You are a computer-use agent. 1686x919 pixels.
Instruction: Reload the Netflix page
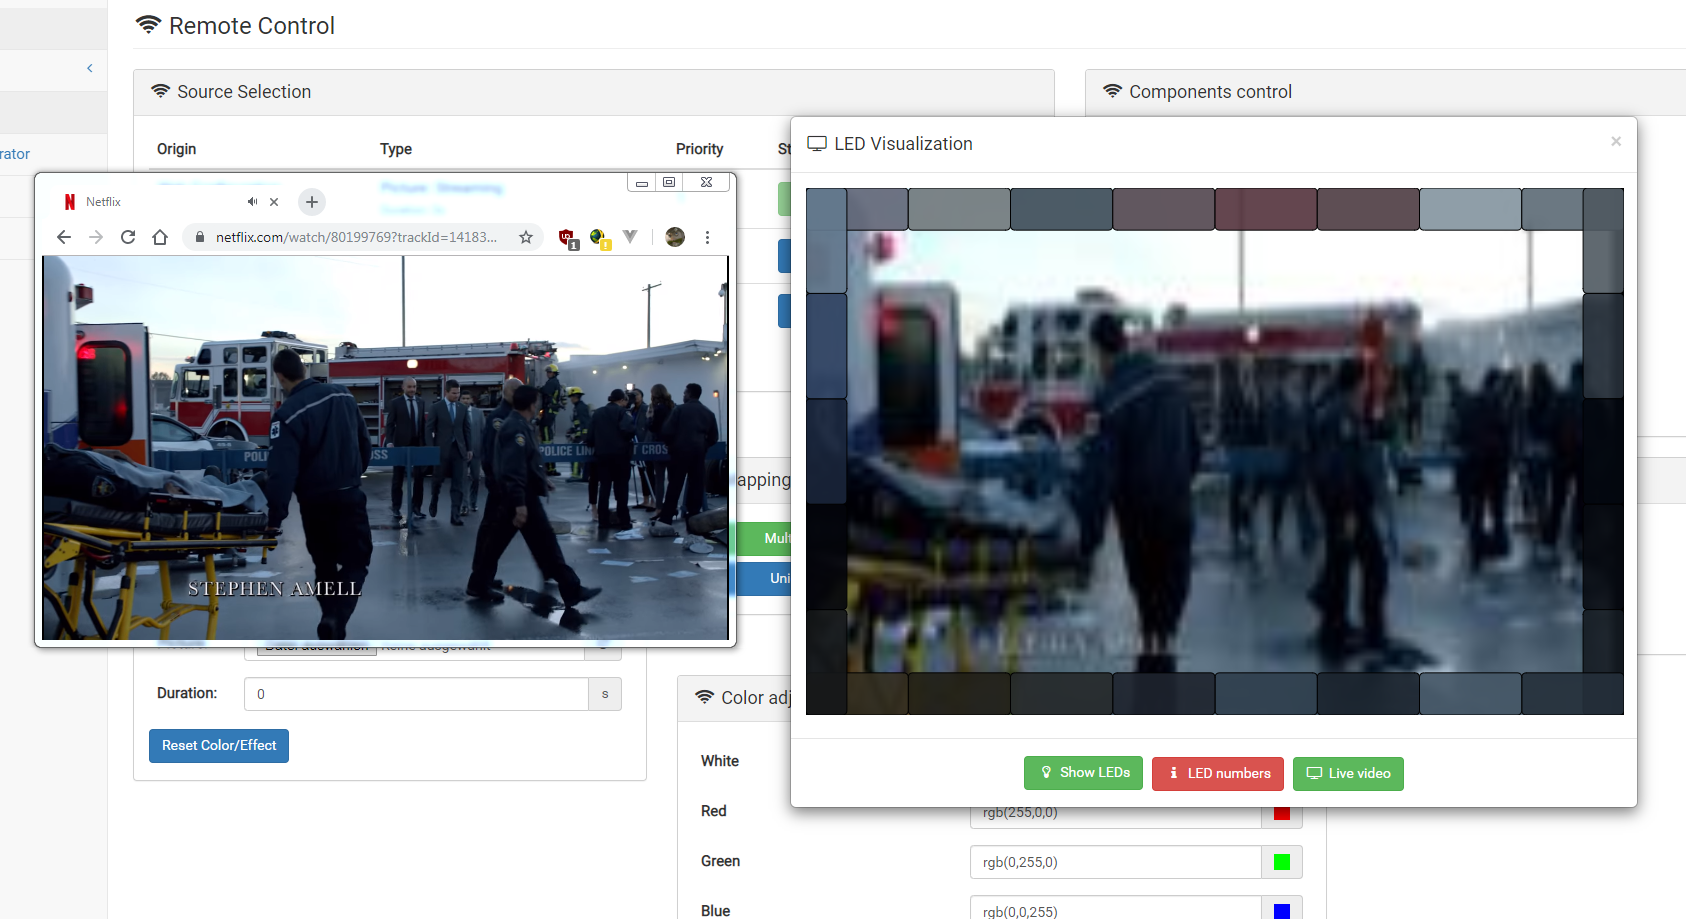pyautogui.click(x=128, y=237)
